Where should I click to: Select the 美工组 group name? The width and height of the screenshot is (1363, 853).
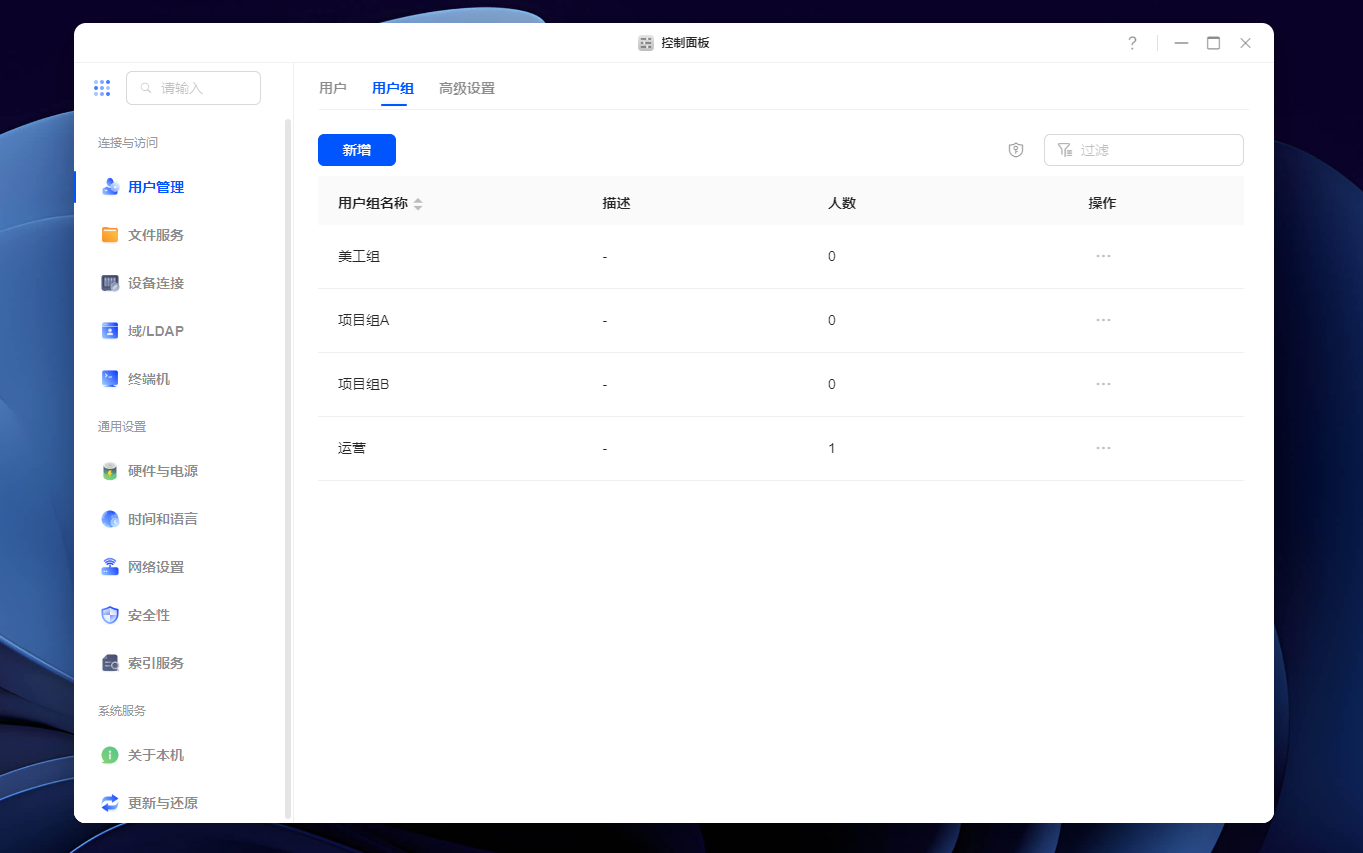pos(359,256)
